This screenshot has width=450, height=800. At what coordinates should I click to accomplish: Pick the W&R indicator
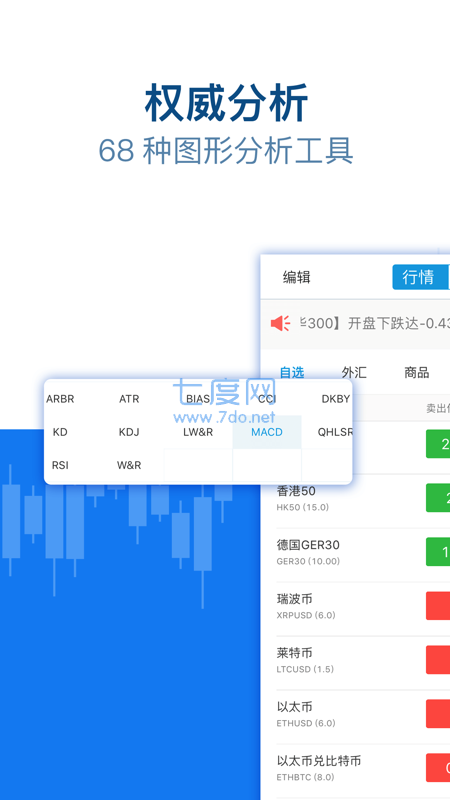tap(129, 465)
